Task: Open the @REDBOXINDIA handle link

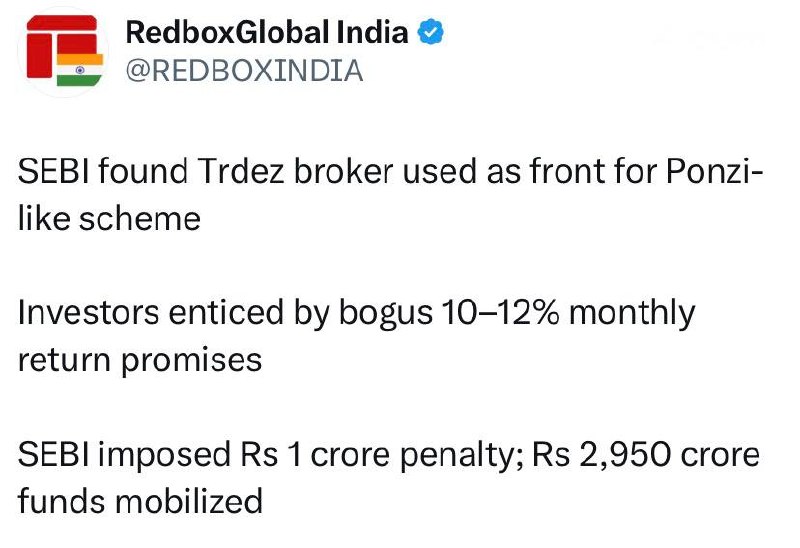Action: pos(243,71)
